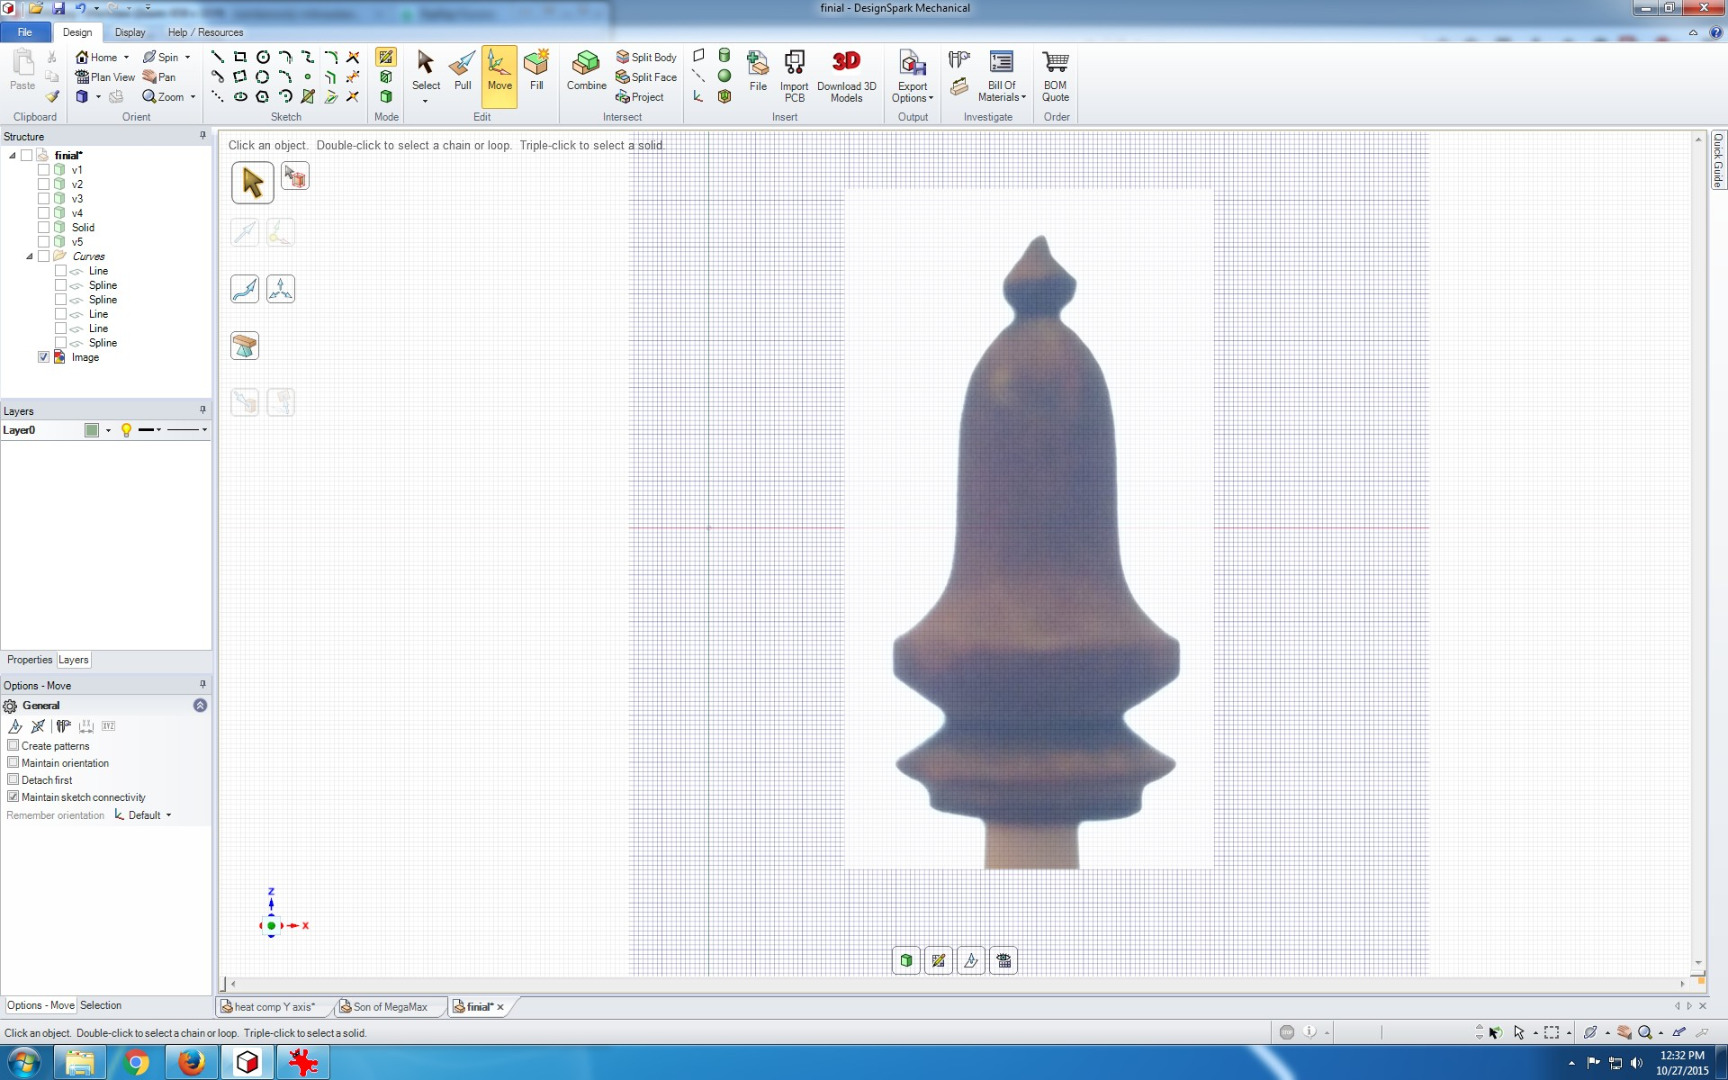Viewport: 1728px width, 1080px height.
Task: Switch to the Display ribbon tab
Action: [130, 32]
